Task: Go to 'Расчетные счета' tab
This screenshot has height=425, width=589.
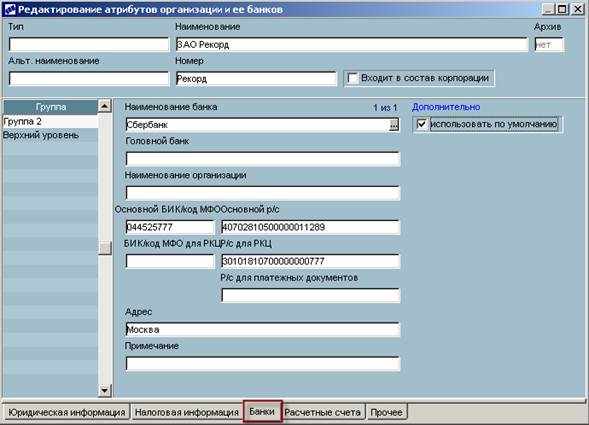Action: pyautogui.click(x=323, y=412)
